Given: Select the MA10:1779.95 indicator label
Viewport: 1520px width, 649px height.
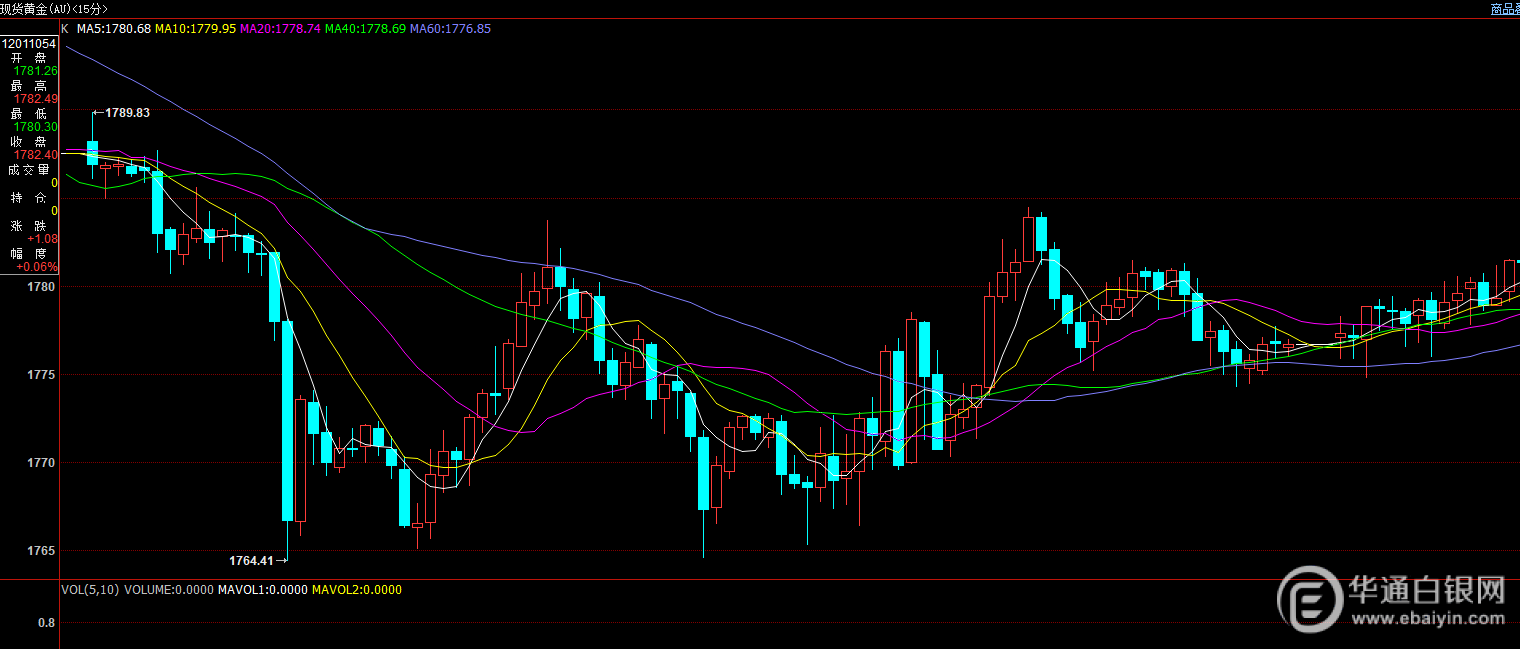Looking at the screenshot, I should (195, 29).
